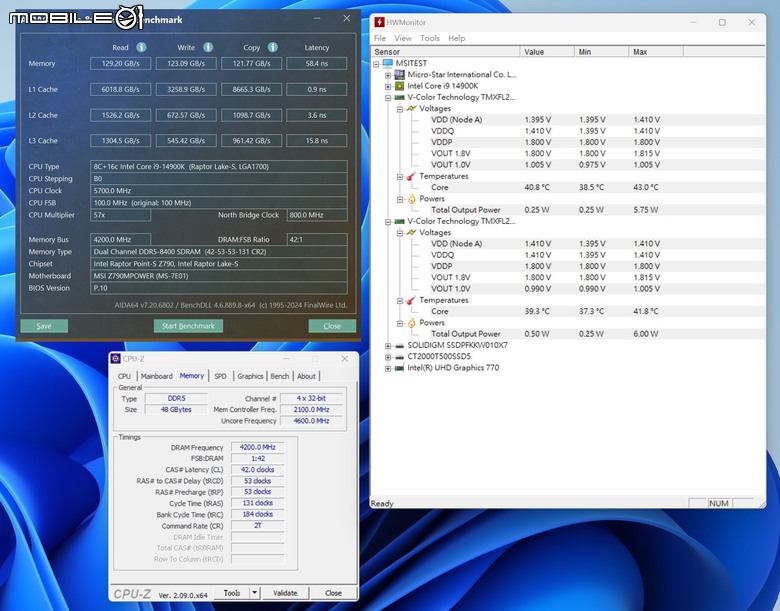Click the CPU Type i9-14900K field

pos(218,167)
